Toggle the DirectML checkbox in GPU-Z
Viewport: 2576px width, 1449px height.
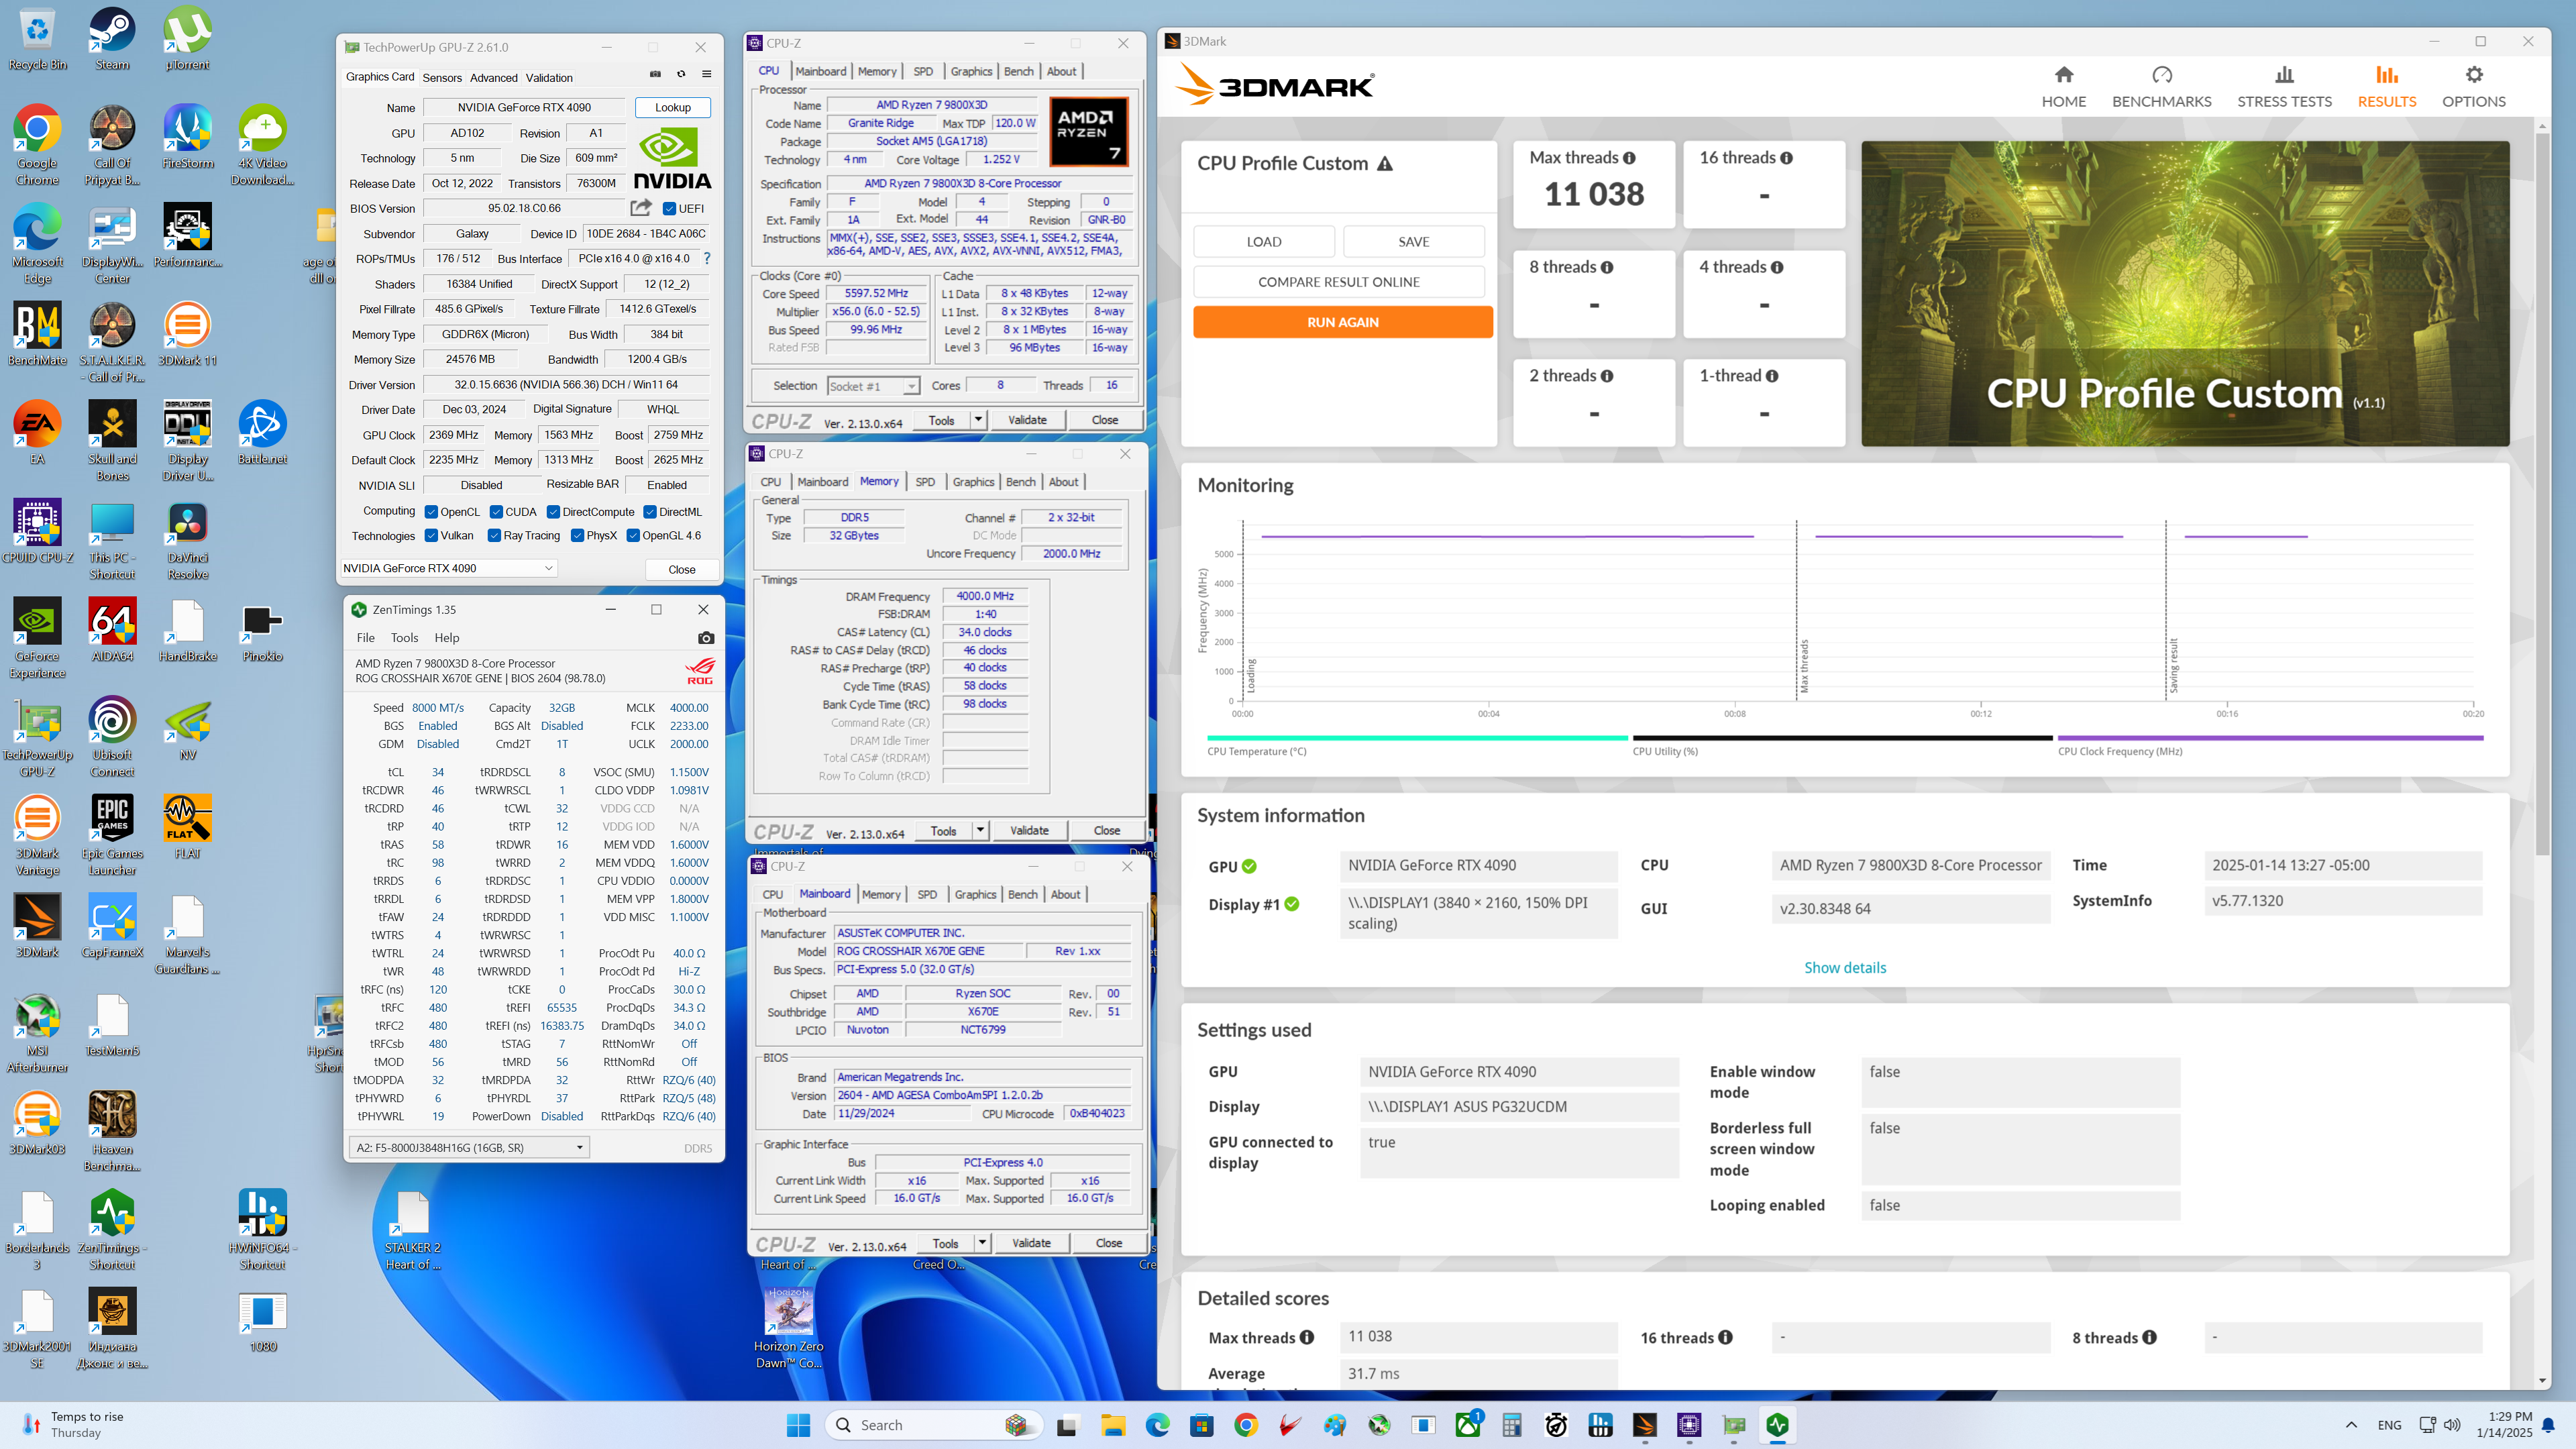pos(650,512)
